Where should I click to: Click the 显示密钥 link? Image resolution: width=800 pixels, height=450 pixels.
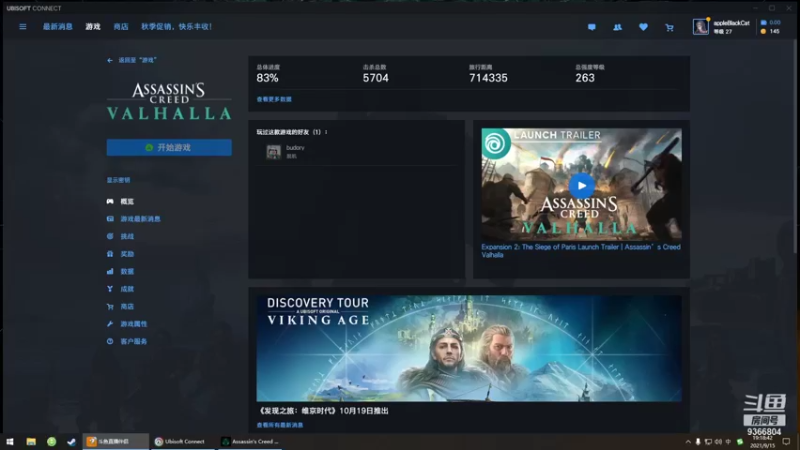pos(118,180)
